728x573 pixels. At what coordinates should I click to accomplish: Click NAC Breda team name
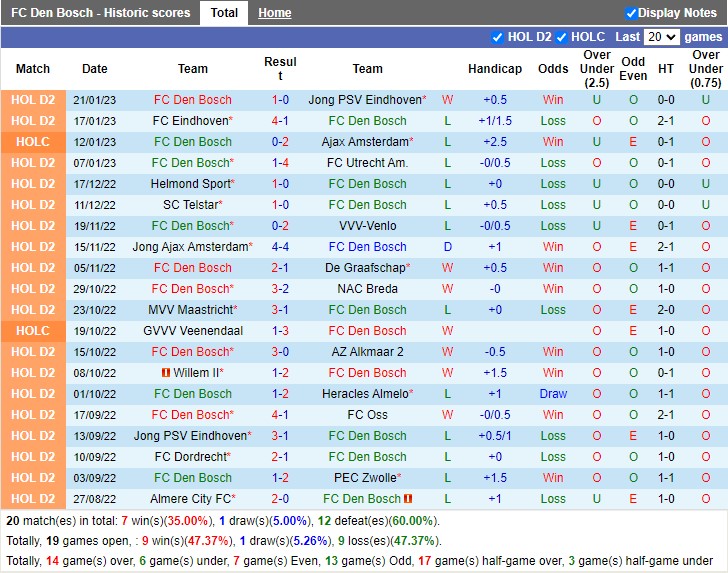[367, 289]
